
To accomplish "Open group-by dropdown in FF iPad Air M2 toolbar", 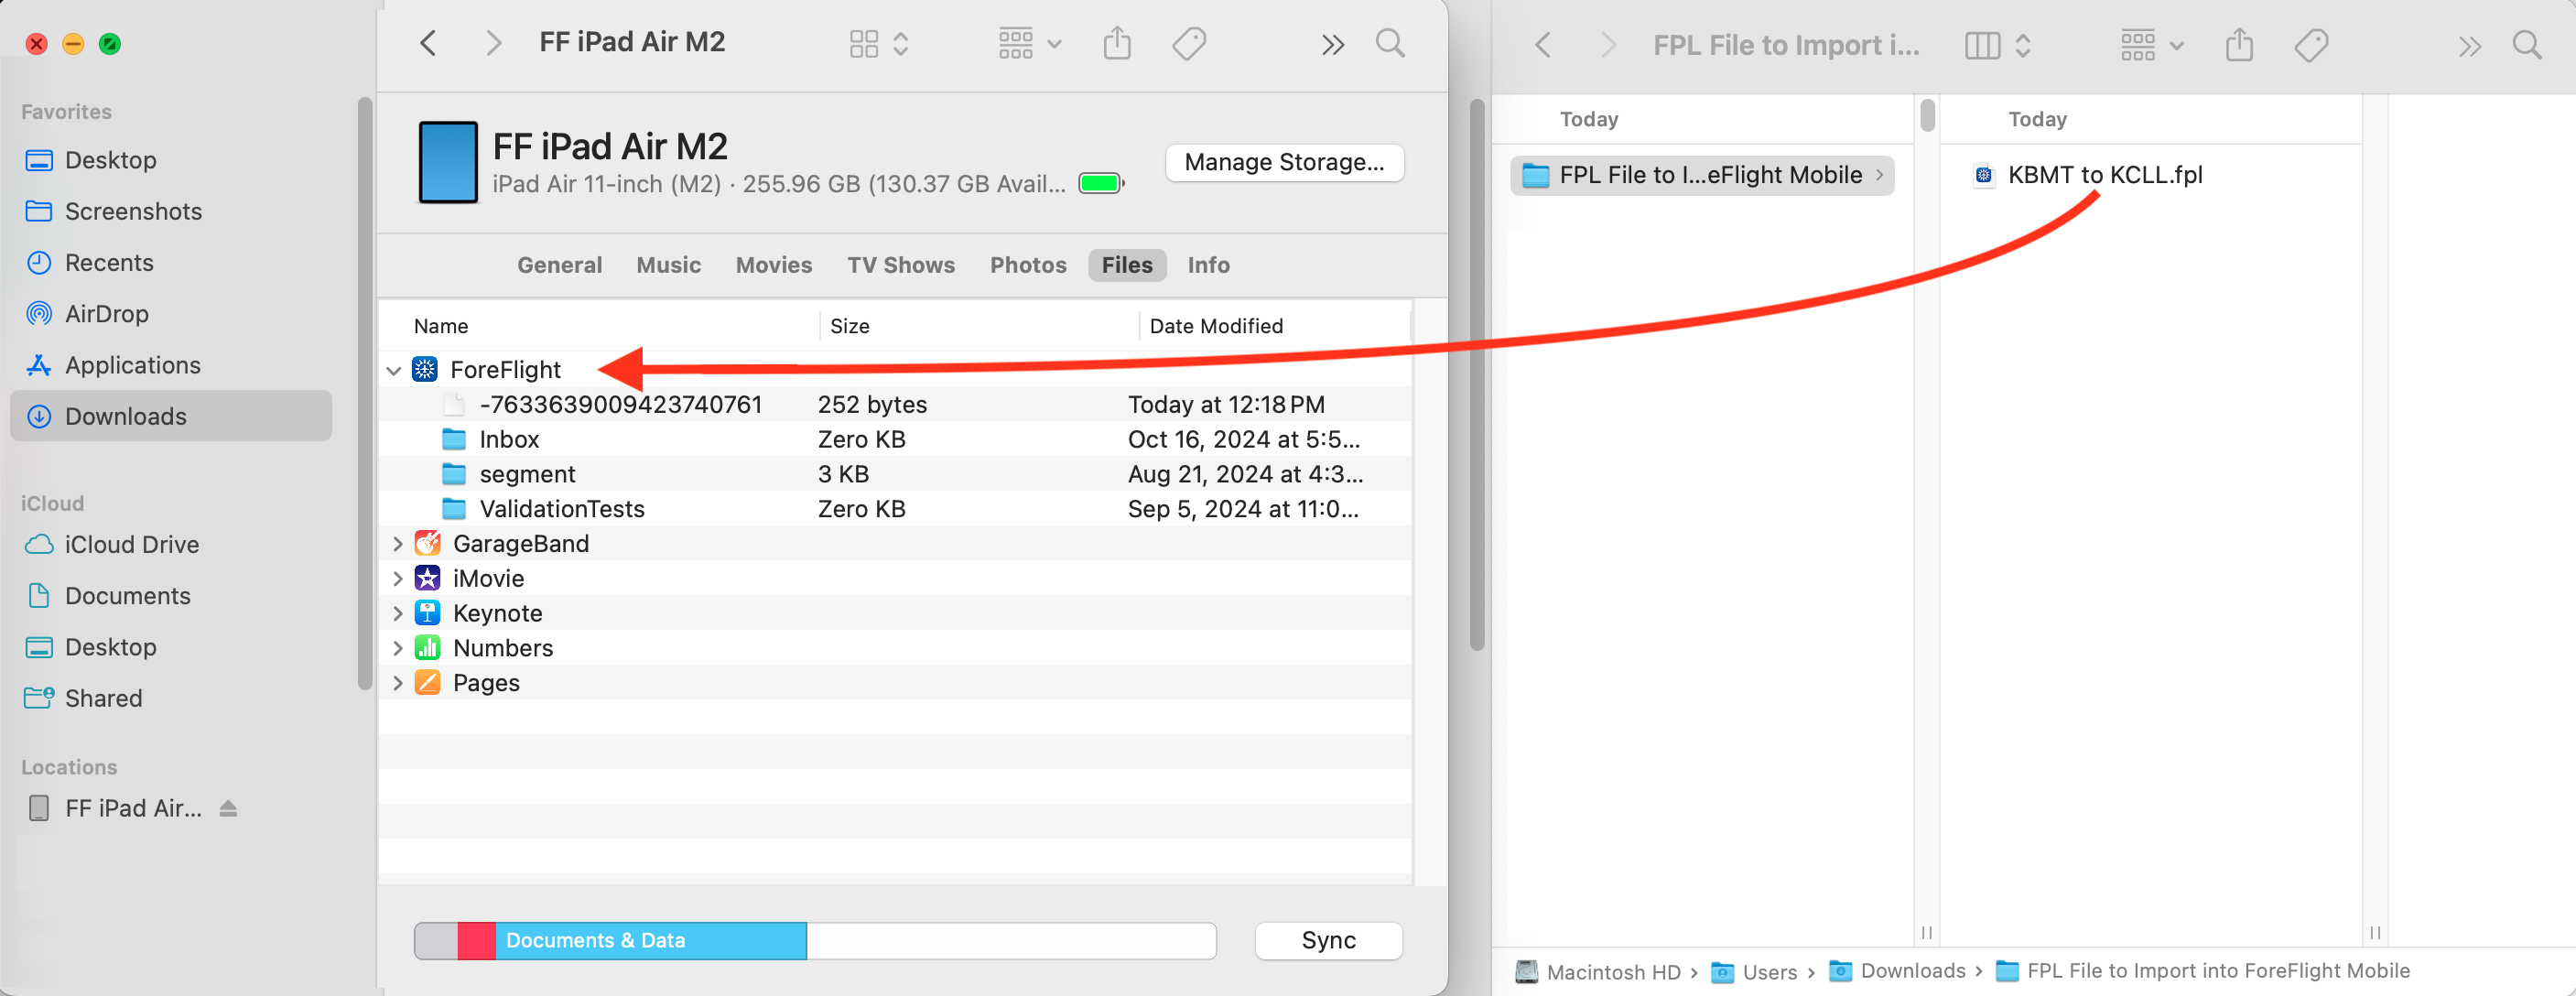I will 1029,44.
